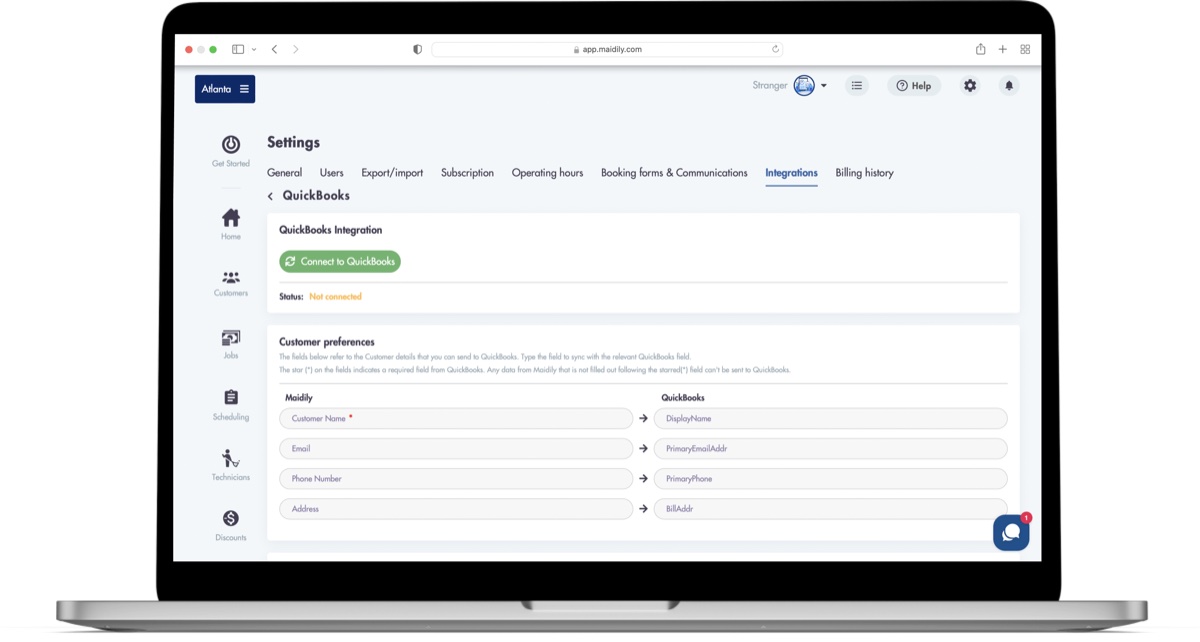Open the list view icon in header
Viewport: 1200px width, 642px height.
(856, 86)
